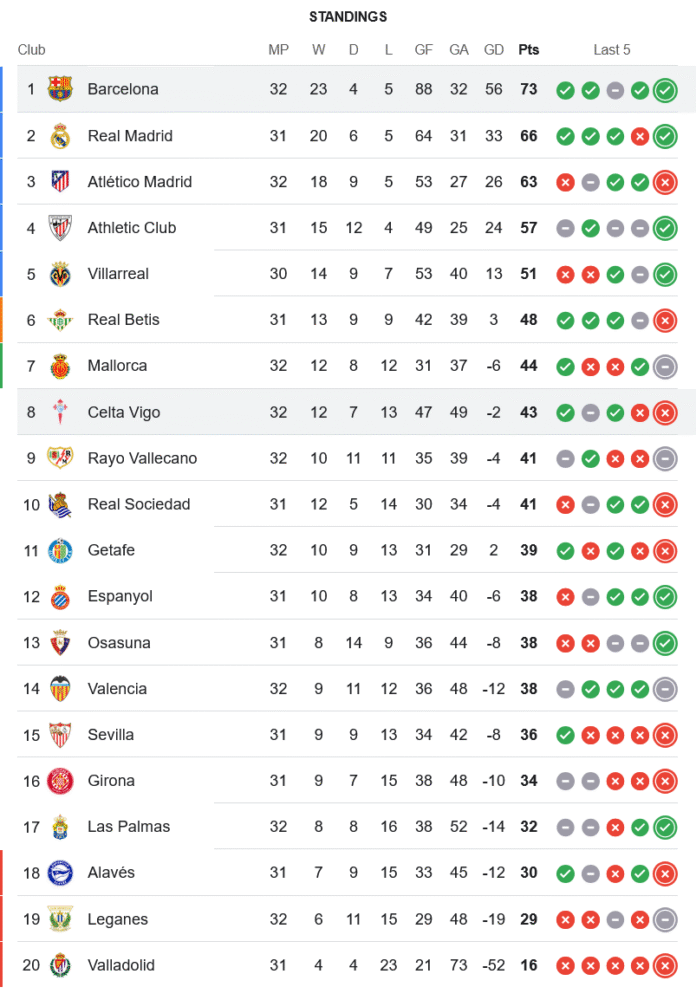Viewport: 696px width, 1000px height.
Task: Click the Villarreal yellow crest
Action: click(60, 274)
